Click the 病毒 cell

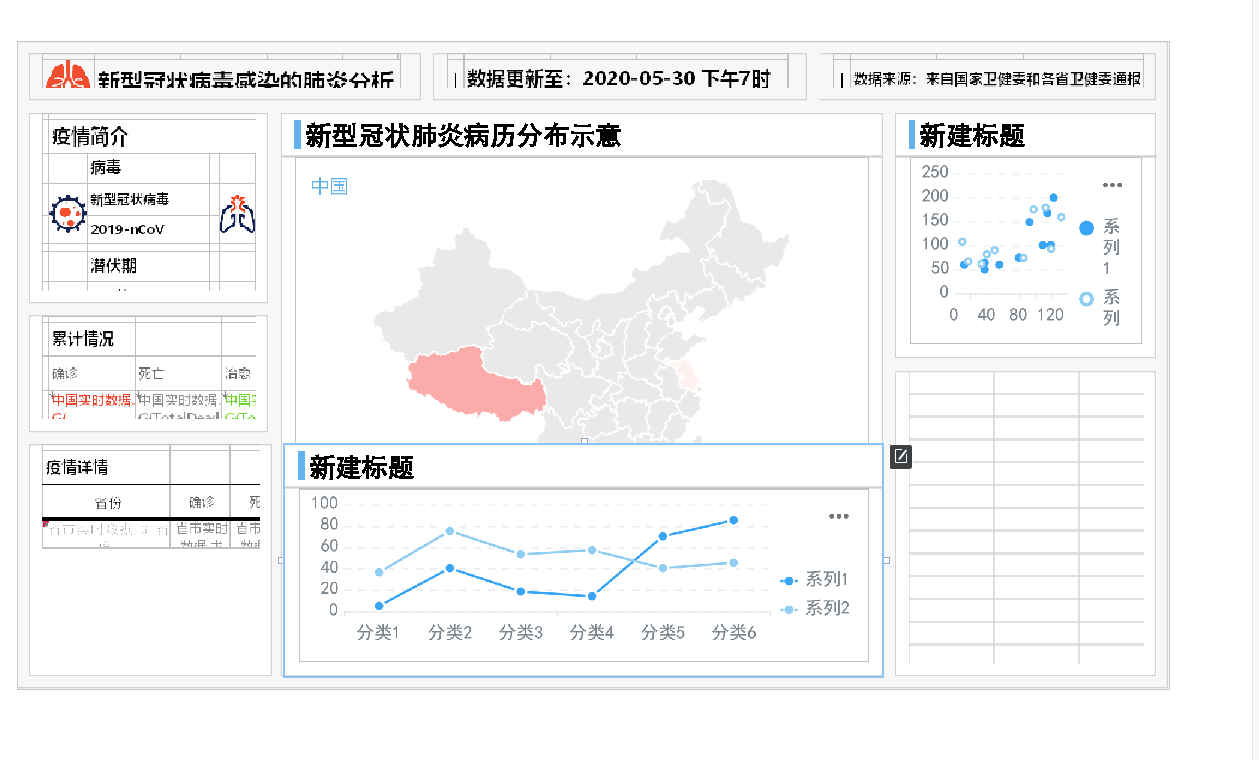point(149,168)
